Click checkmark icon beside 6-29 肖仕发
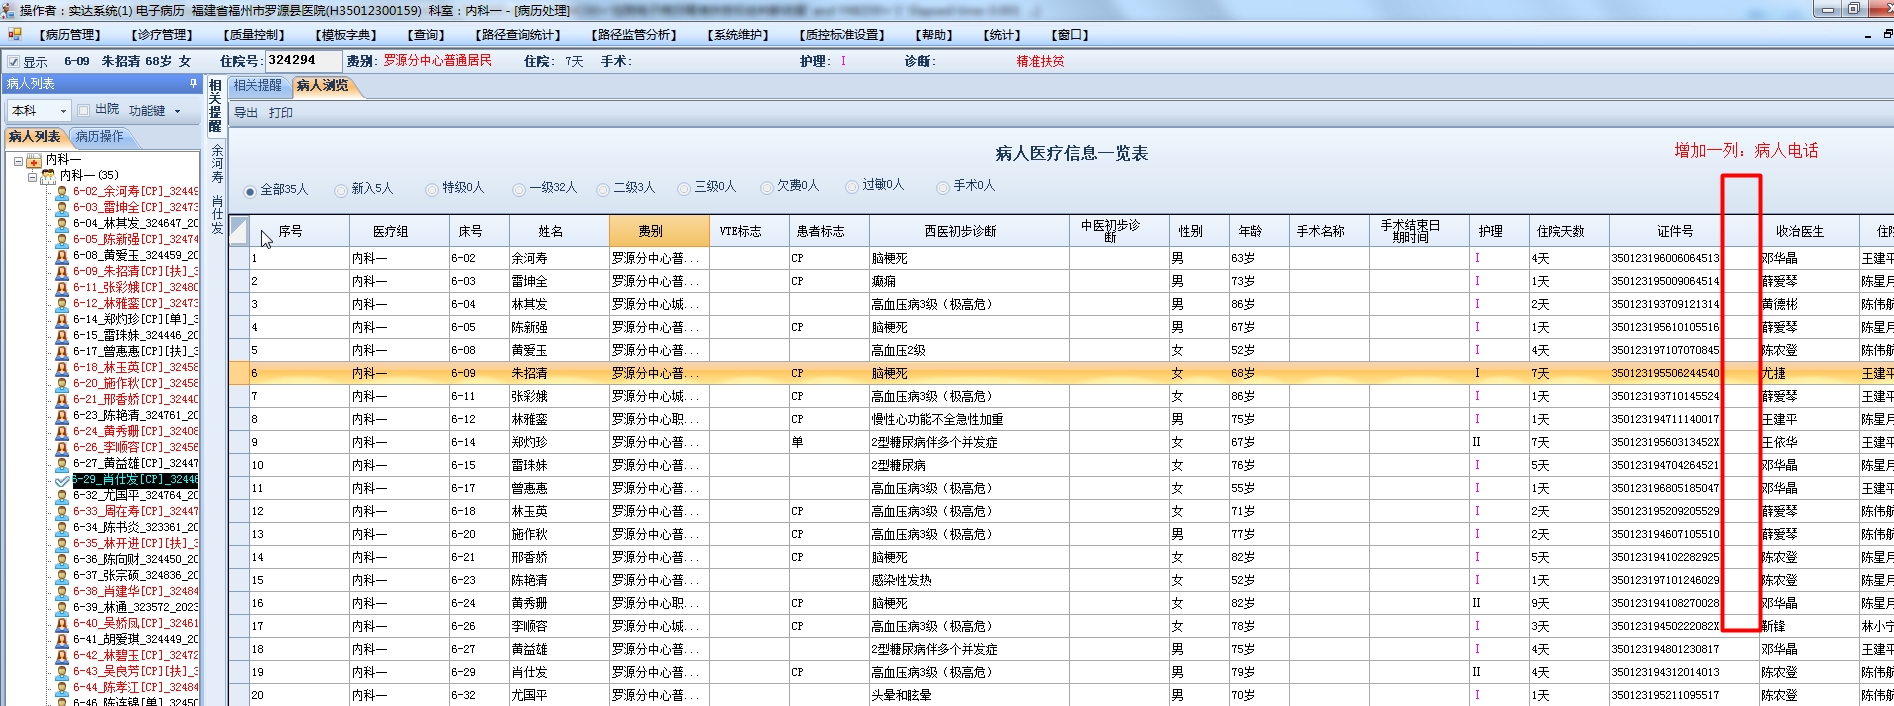Screen dimensions: 1894x706 coord(62,479)
